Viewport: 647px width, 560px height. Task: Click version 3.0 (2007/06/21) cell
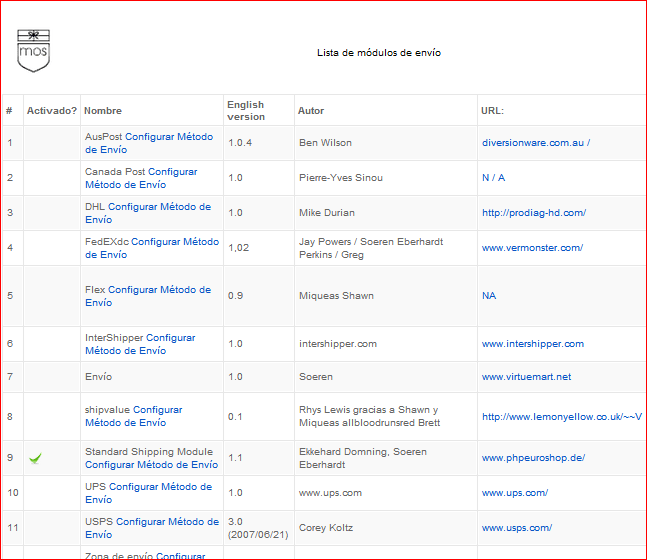point(258,528)
